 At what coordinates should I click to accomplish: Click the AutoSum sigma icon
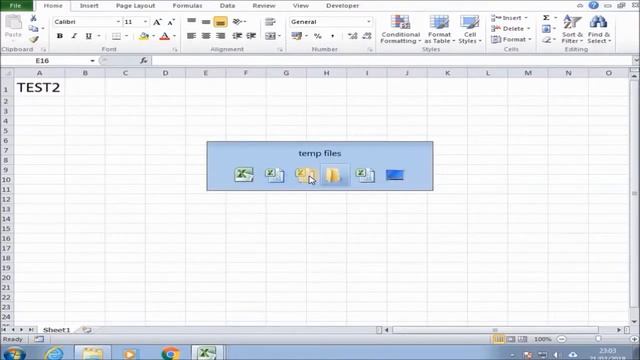tap(546, 18)
